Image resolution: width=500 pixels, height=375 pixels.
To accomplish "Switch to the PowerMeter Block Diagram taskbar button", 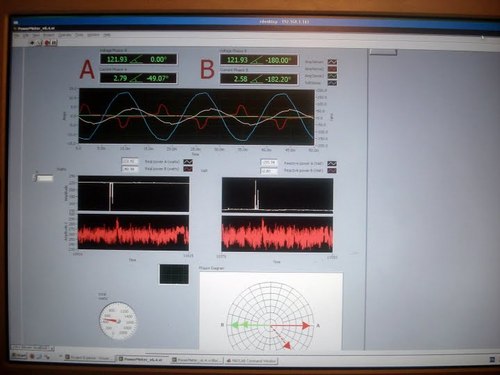I will (197, 360).
